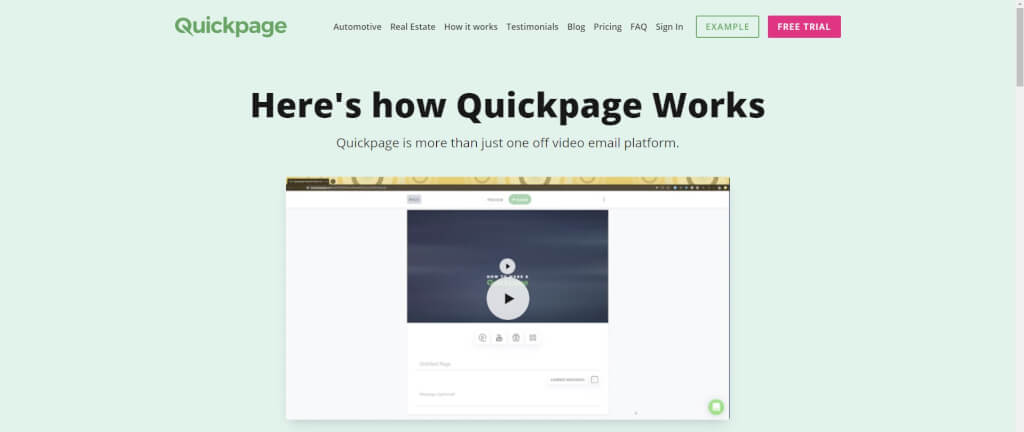
Task: Click the Sign In link
Action: 669,27
